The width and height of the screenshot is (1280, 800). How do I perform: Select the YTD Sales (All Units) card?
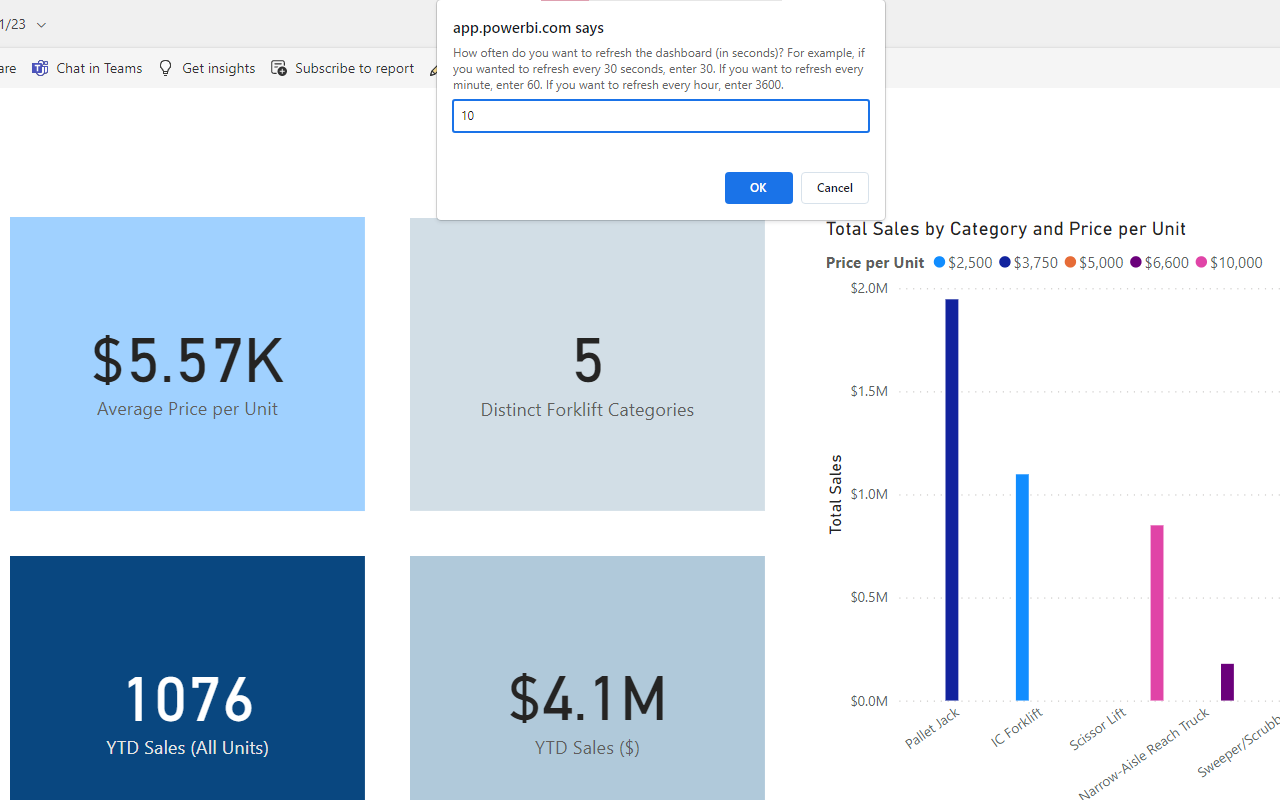(x=187, y=678)
